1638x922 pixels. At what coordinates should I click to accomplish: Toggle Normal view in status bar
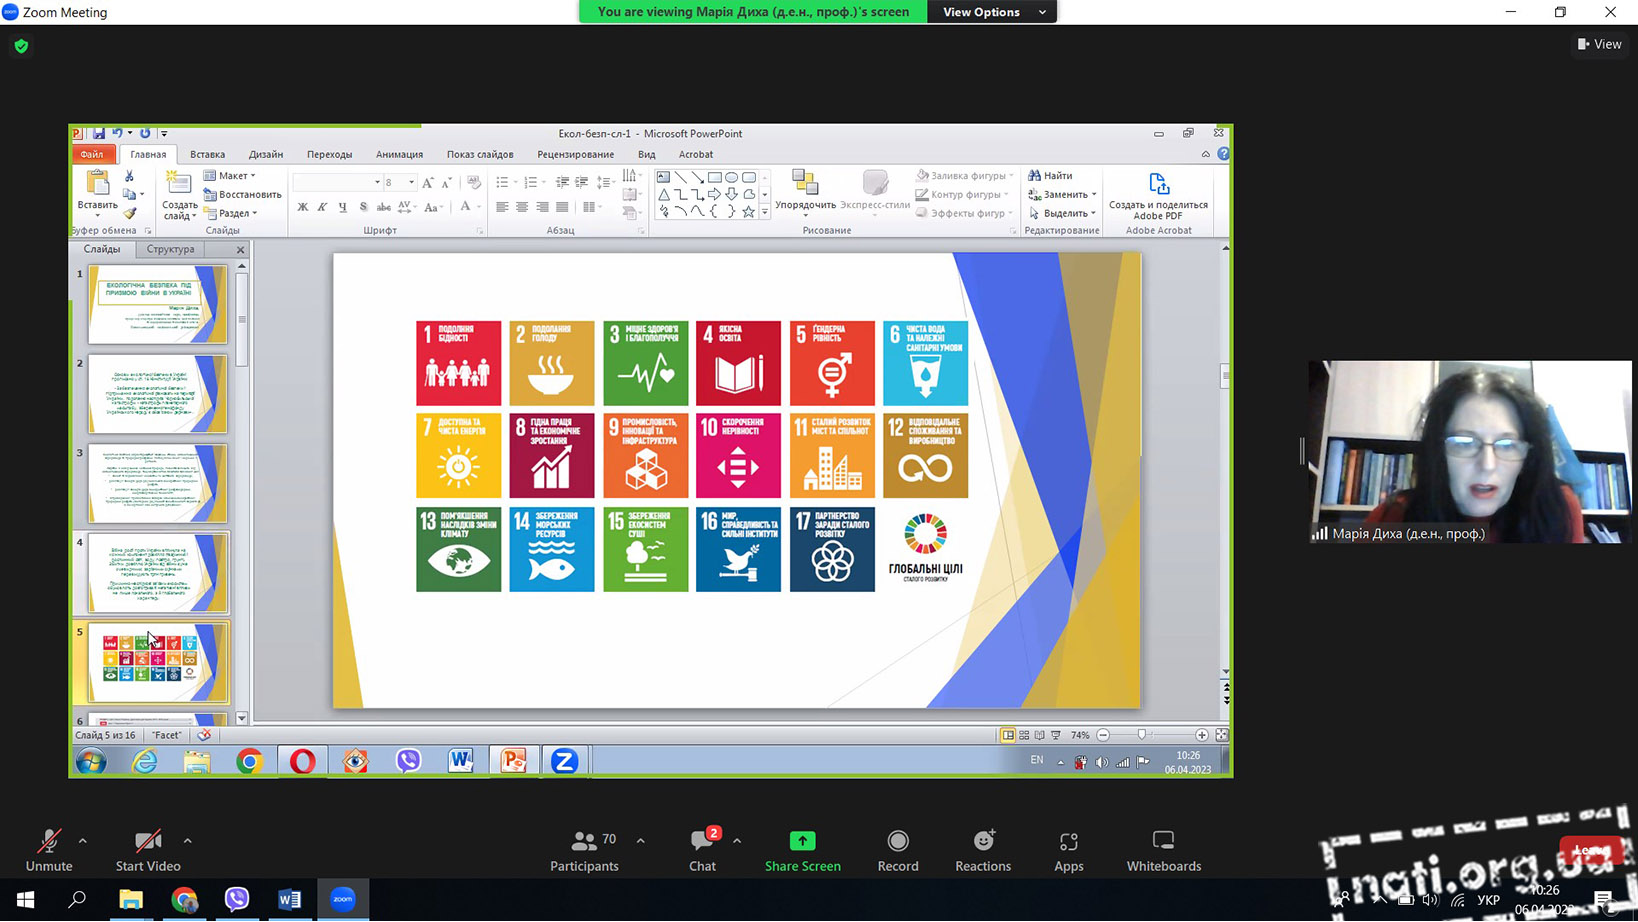coord(1008,735)
